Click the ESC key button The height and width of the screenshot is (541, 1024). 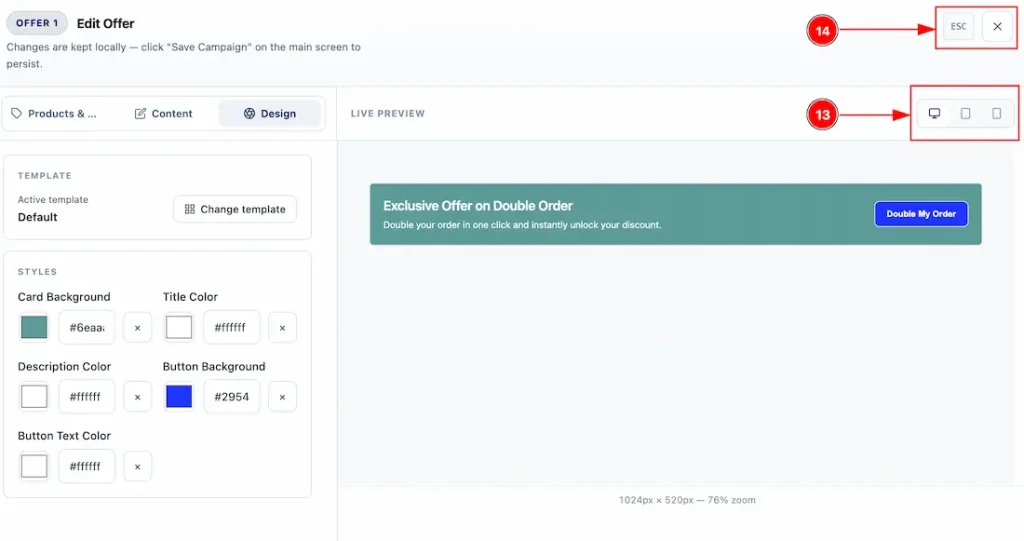958,27
